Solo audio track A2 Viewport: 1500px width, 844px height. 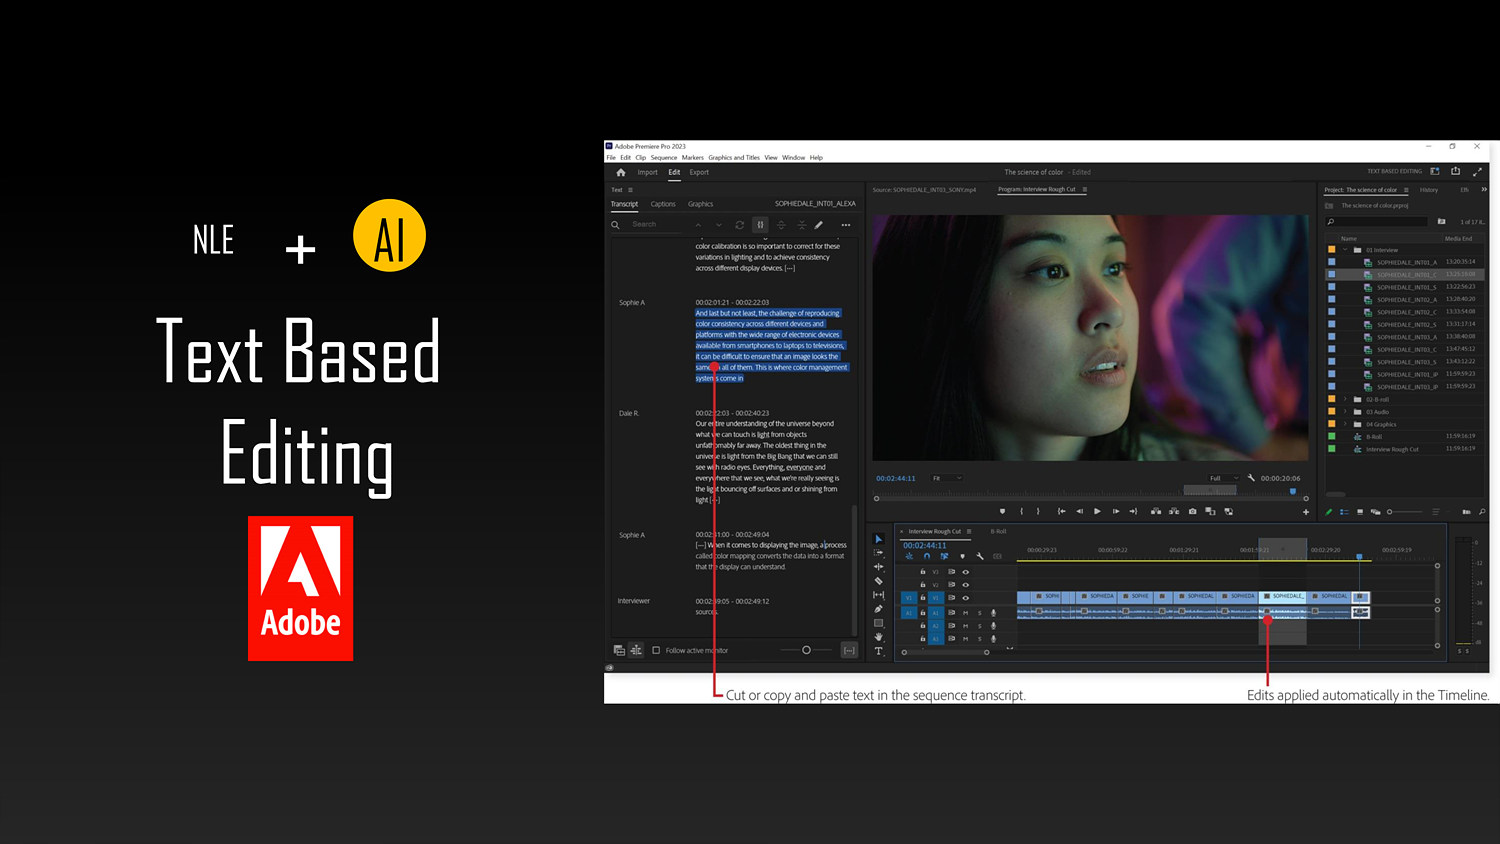pos(979,625)
